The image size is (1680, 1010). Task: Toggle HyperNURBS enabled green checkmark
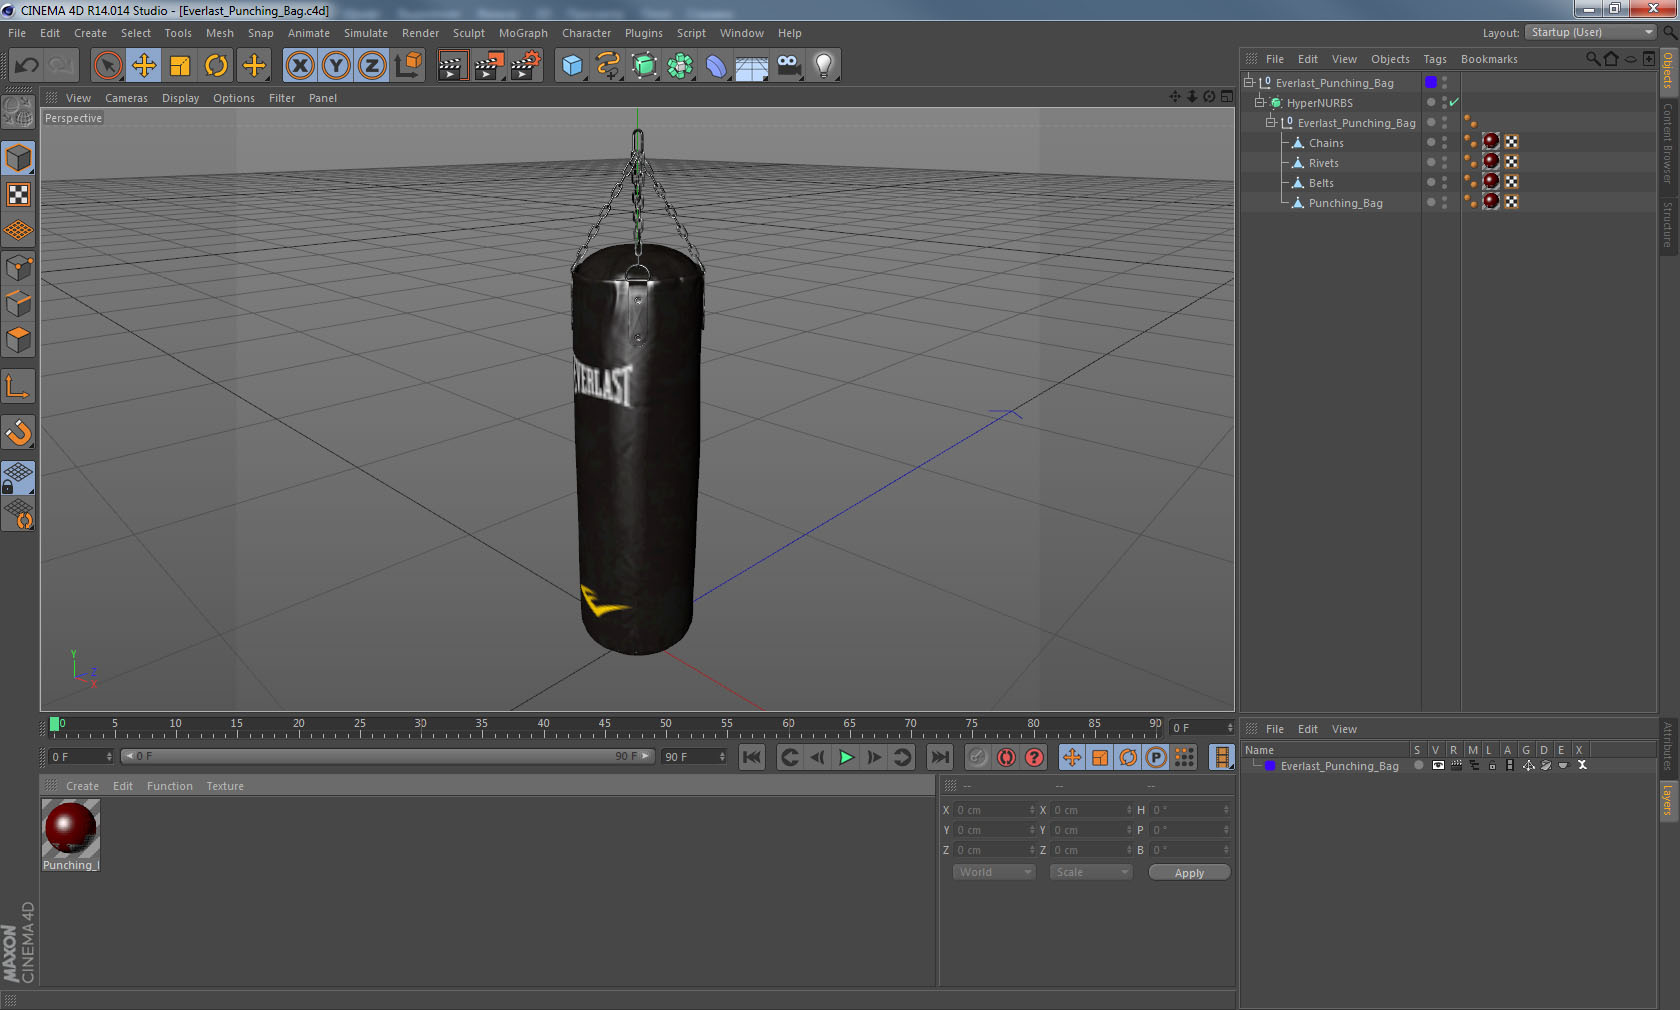(1454, 102)
